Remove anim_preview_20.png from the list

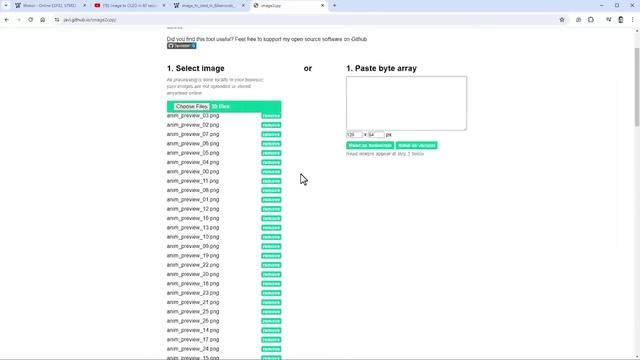[271, 275]
